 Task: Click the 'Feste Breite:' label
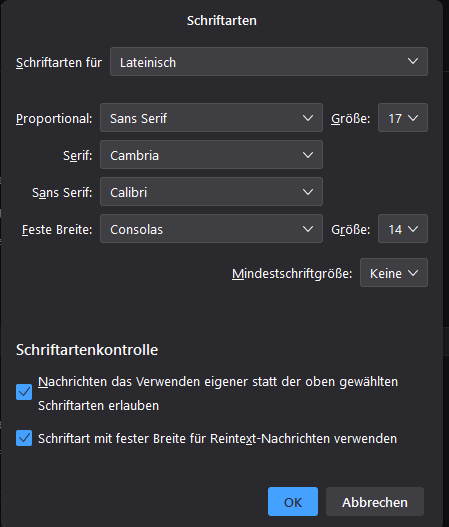point(57,230)
